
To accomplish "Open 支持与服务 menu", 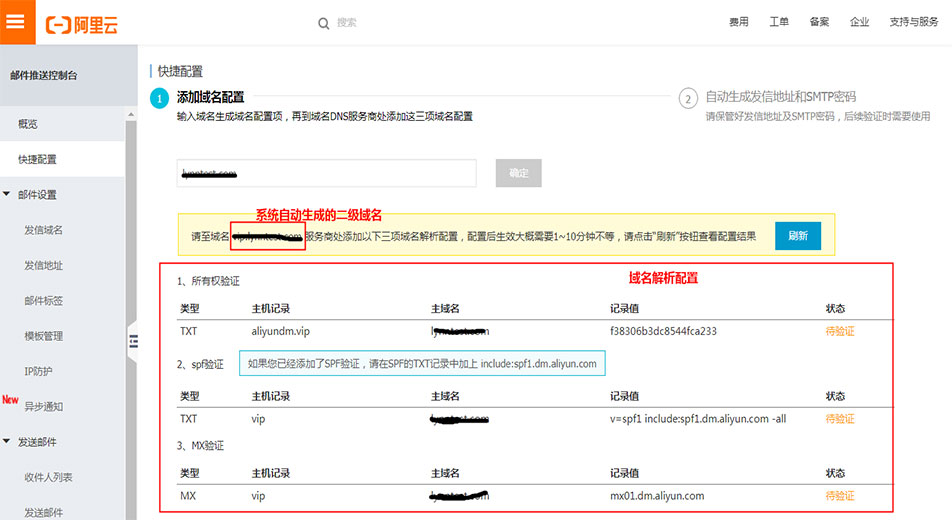I will [913, 22].
